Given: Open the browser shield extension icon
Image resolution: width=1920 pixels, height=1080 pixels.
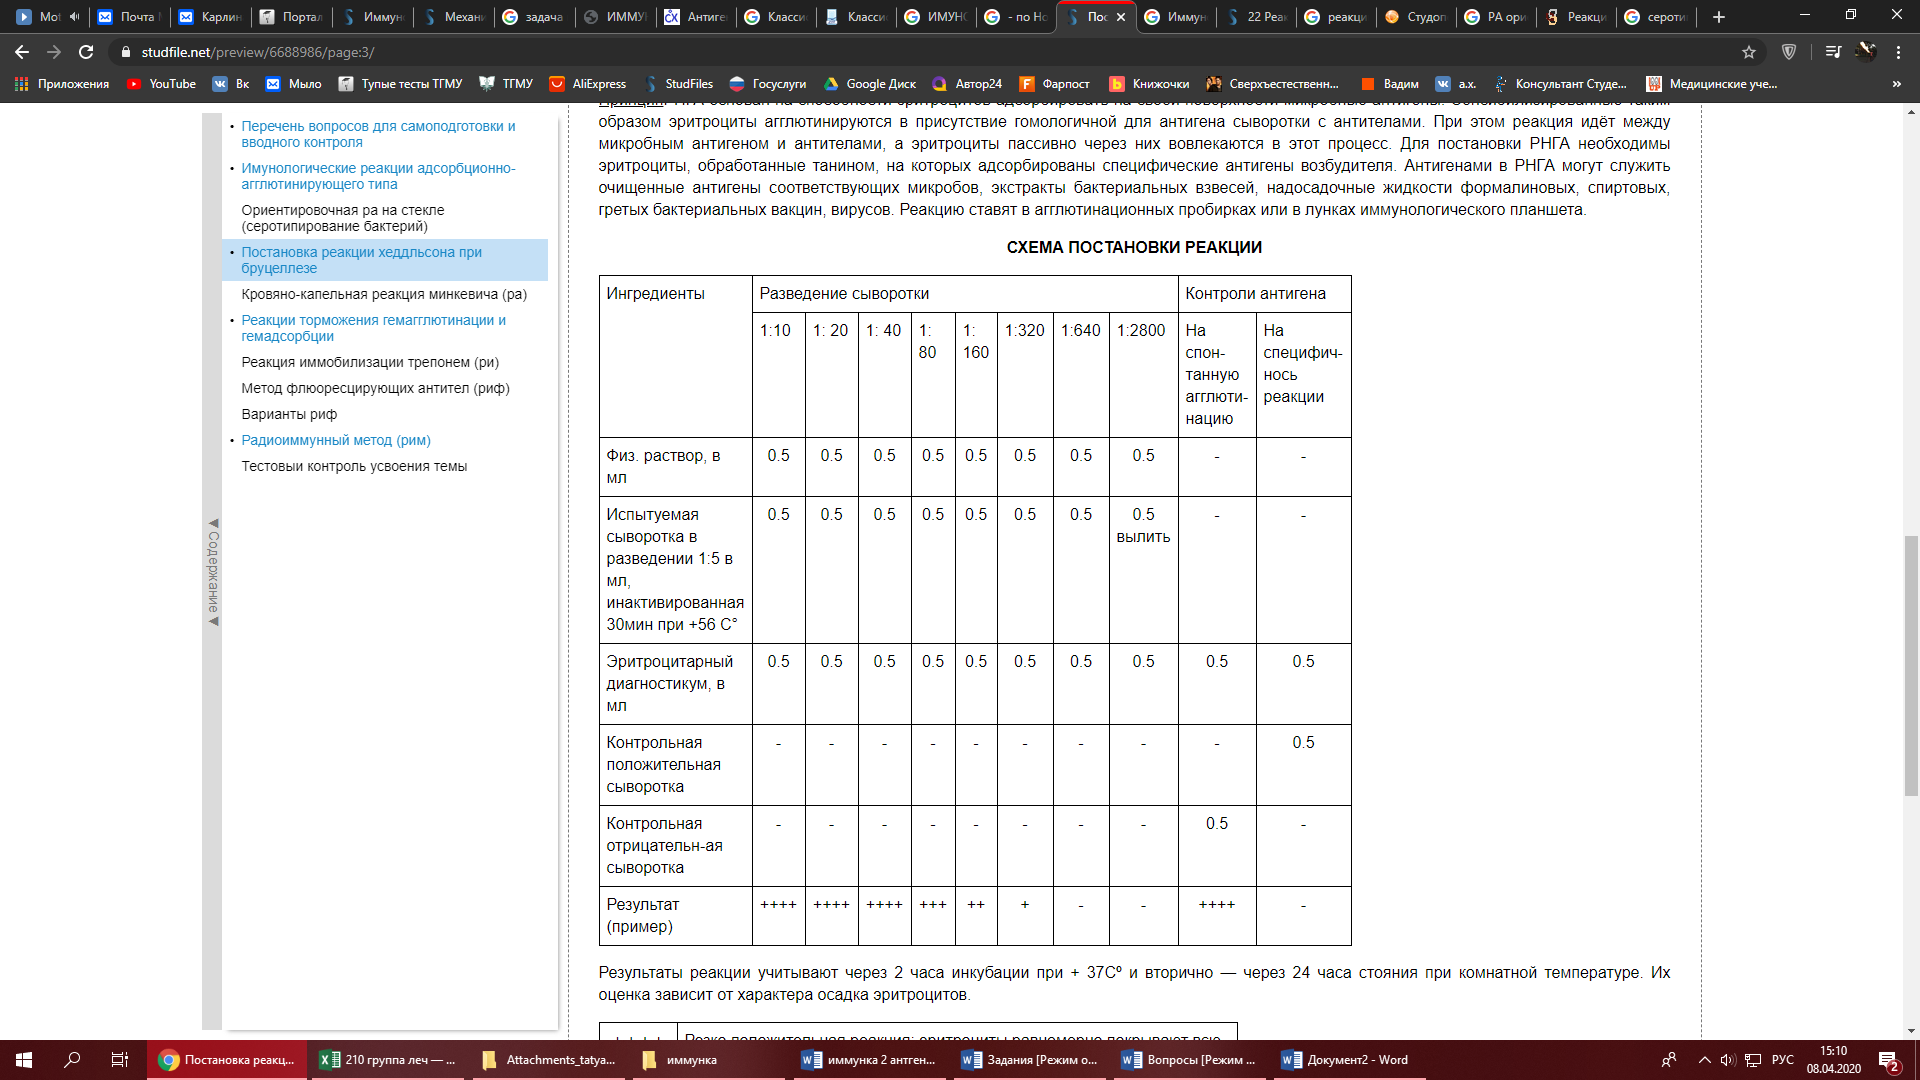Looking at the screenshot, I should pos(1789,52).
